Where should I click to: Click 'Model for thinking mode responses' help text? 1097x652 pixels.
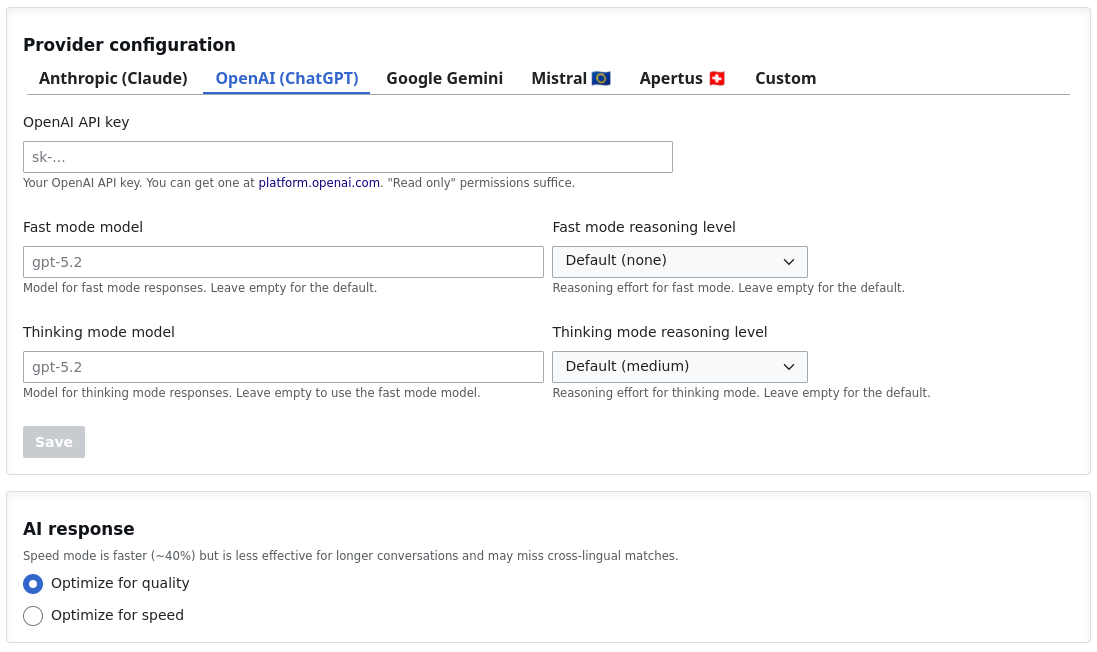point(252,392)
